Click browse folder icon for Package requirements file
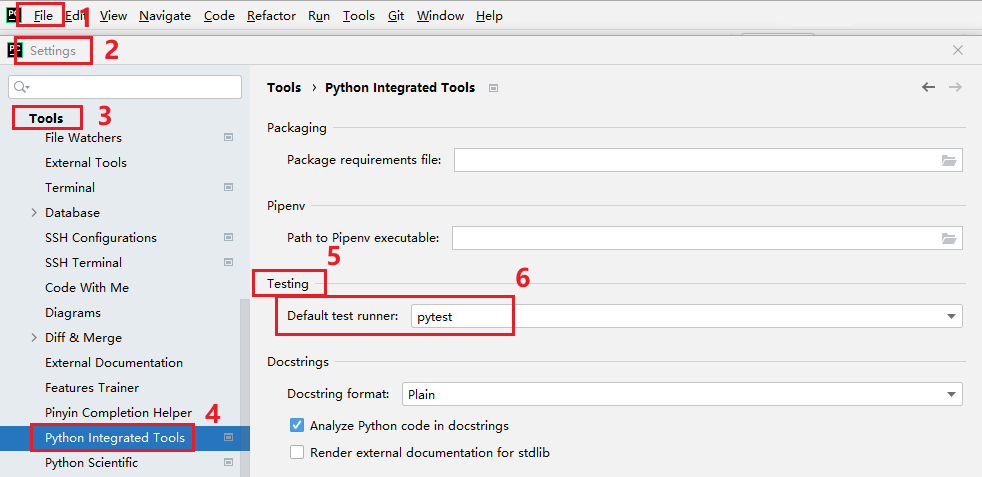 [949, 160]
